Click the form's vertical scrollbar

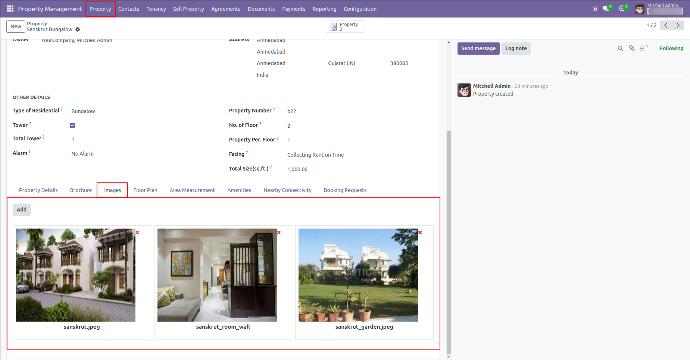[x=448, y=242]
